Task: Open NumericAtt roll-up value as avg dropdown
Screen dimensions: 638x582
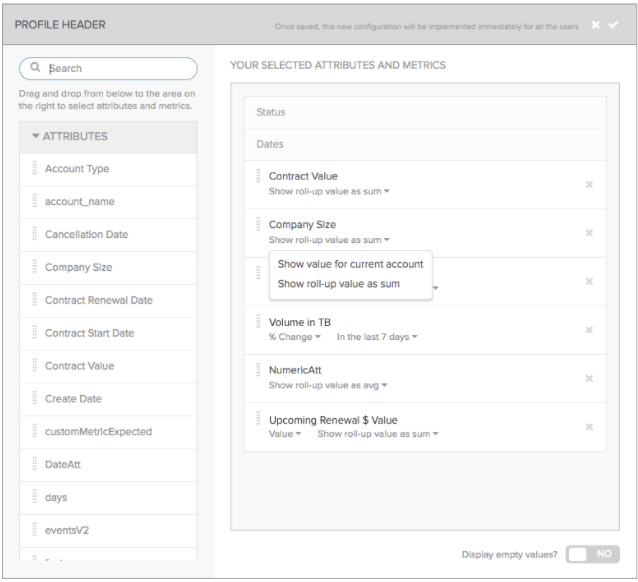Action: 328,385
